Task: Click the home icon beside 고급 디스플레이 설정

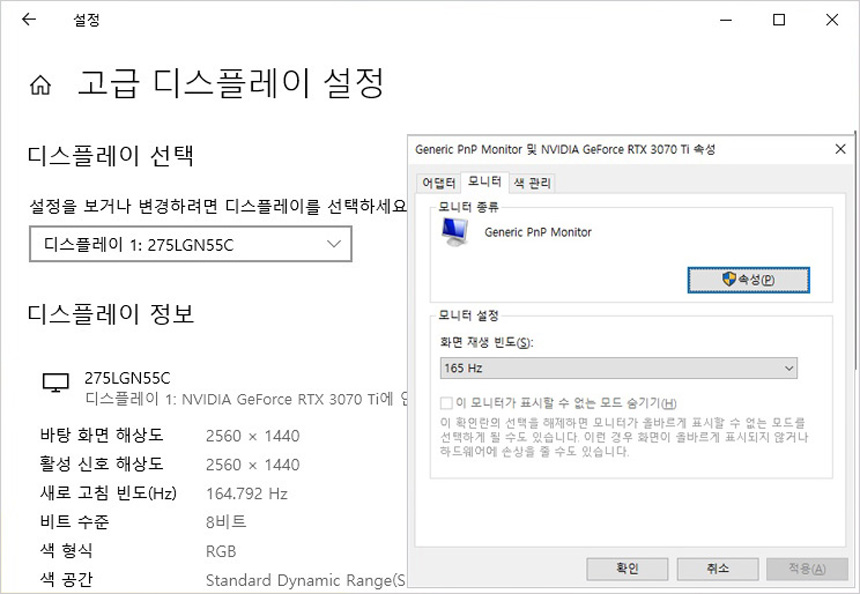Action: pos(40,85)
